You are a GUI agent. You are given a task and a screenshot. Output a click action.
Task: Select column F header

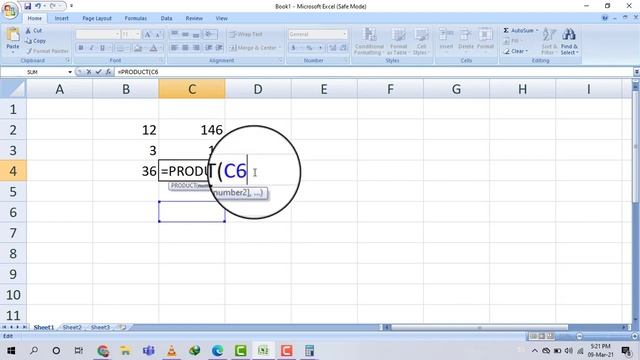pyautogui.click(x=390, y=89)
